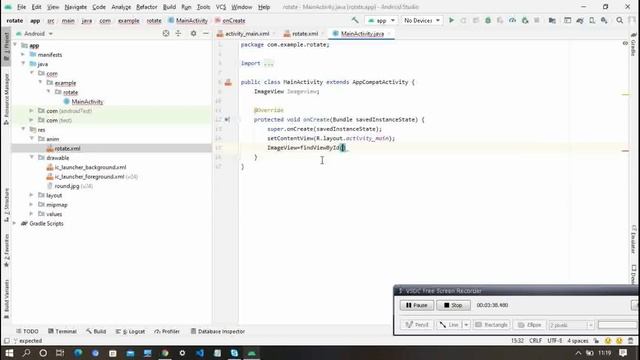The height and width of the screenshot is (360, 640).
Task: Open the app run configuration dropdown
Action: 381,20
